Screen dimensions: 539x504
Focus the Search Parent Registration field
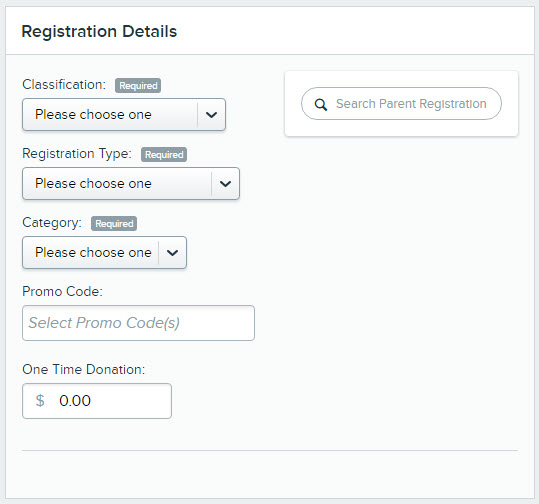coord(401,103)
